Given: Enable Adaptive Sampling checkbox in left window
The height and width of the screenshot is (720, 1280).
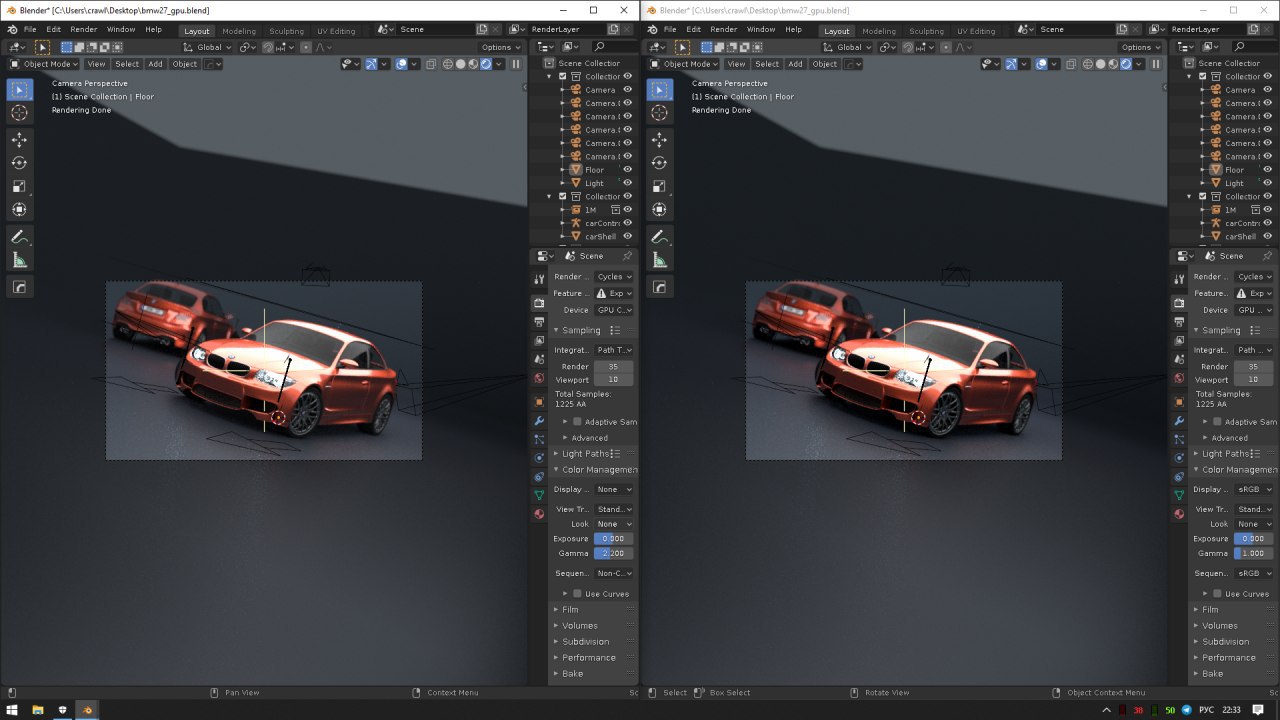Looking at the screenshot, I should click(577, 422).
